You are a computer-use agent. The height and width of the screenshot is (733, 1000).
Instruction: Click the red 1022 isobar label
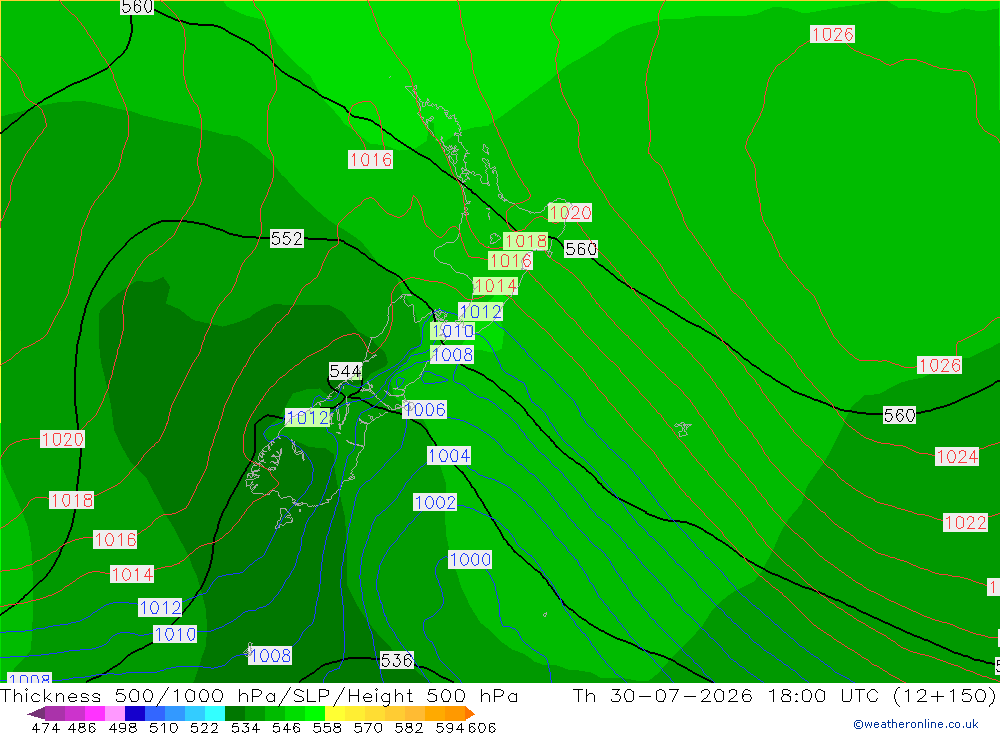click(x=966, y=523)
